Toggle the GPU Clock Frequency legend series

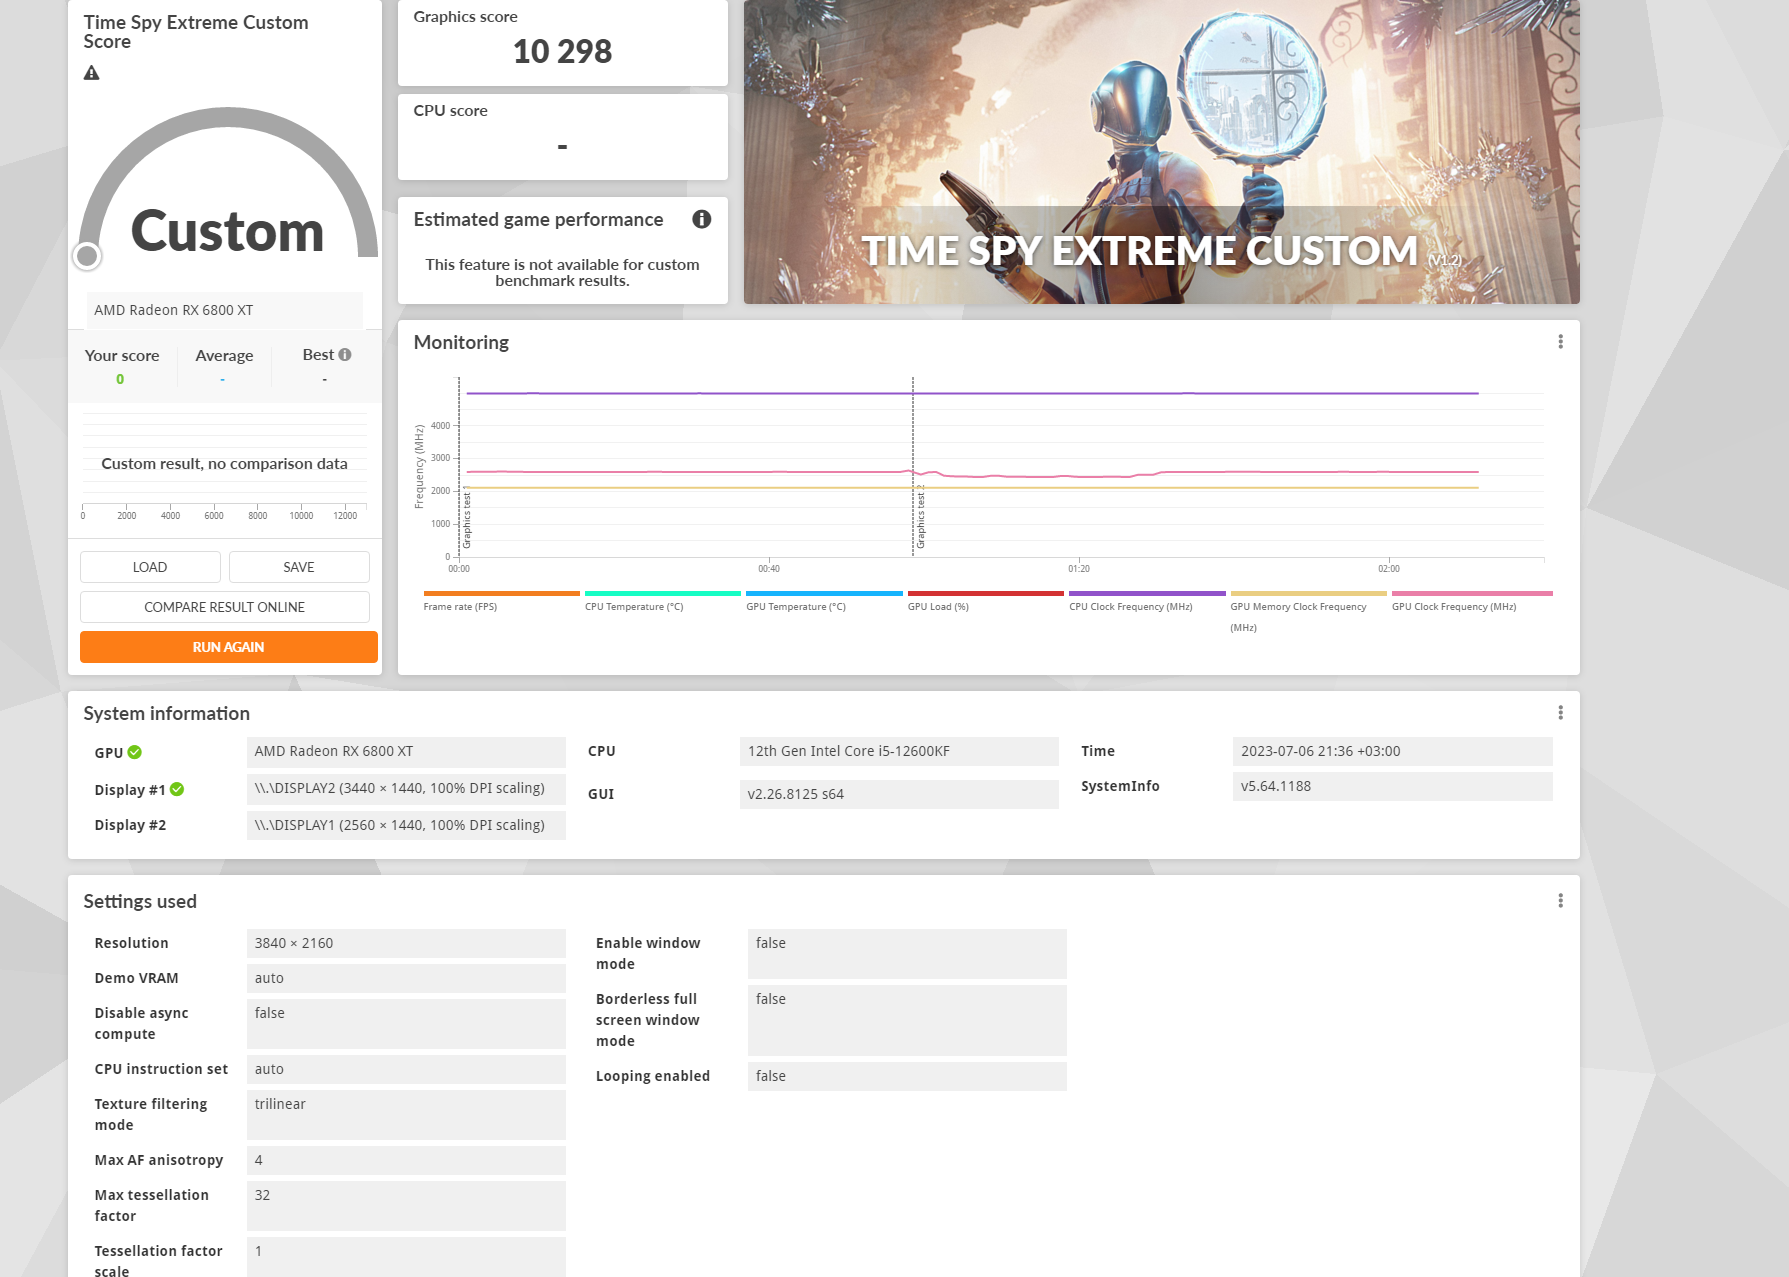(x=1472, y=600)
